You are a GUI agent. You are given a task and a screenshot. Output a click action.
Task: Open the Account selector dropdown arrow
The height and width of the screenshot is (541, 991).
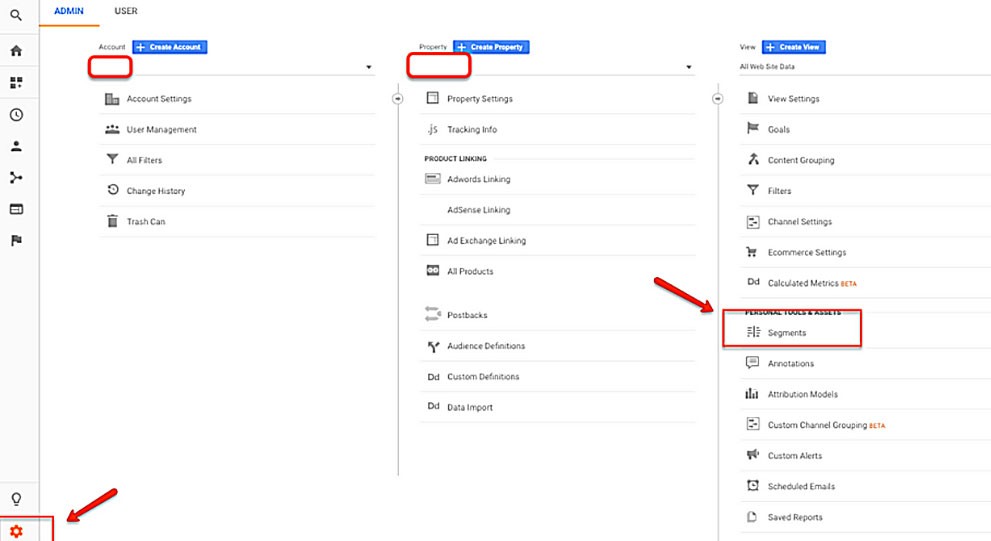pyautogui.click(x=368, y=67)
